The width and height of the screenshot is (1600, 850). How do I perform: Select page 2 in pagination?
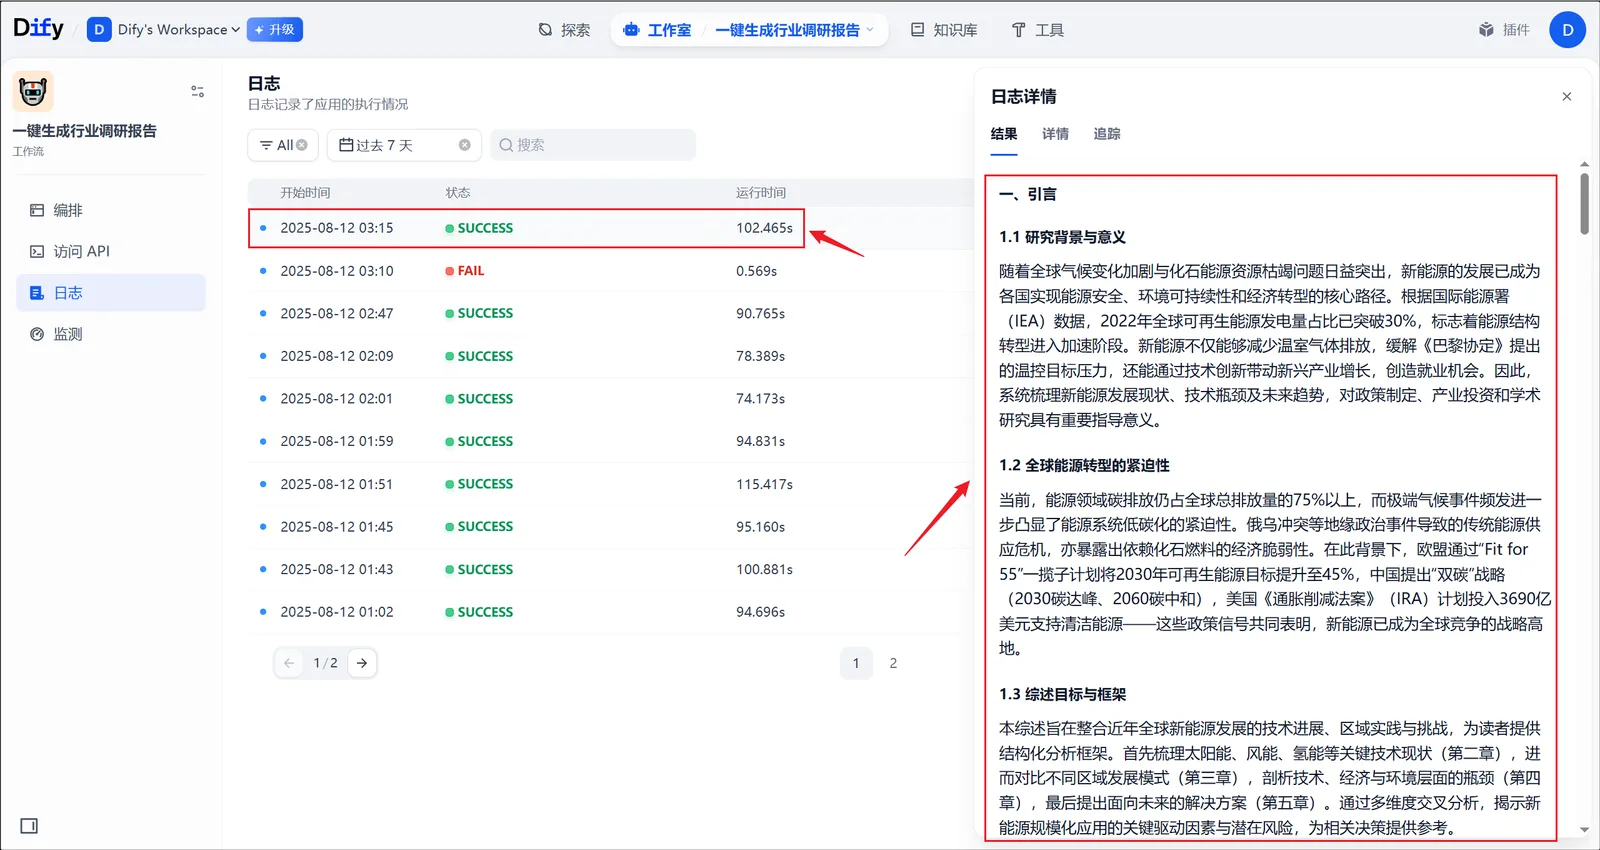[x=893, y=663]
